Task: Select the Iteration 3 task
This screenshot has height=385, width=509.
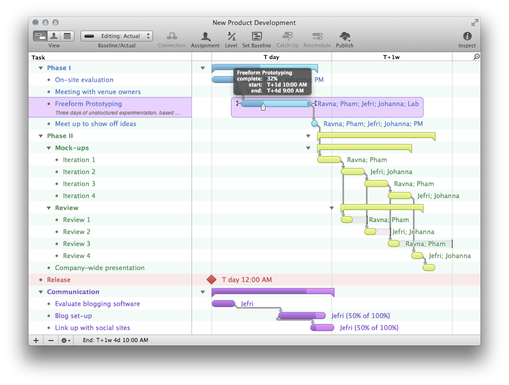Action: point(79,184)
